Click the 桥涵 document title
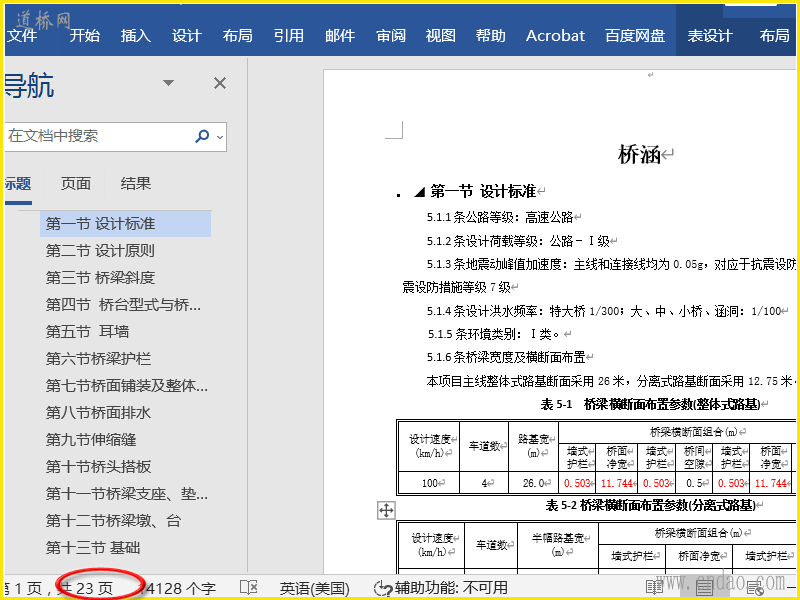This screenshot has width=800, height=600. [x=639, y=154]
